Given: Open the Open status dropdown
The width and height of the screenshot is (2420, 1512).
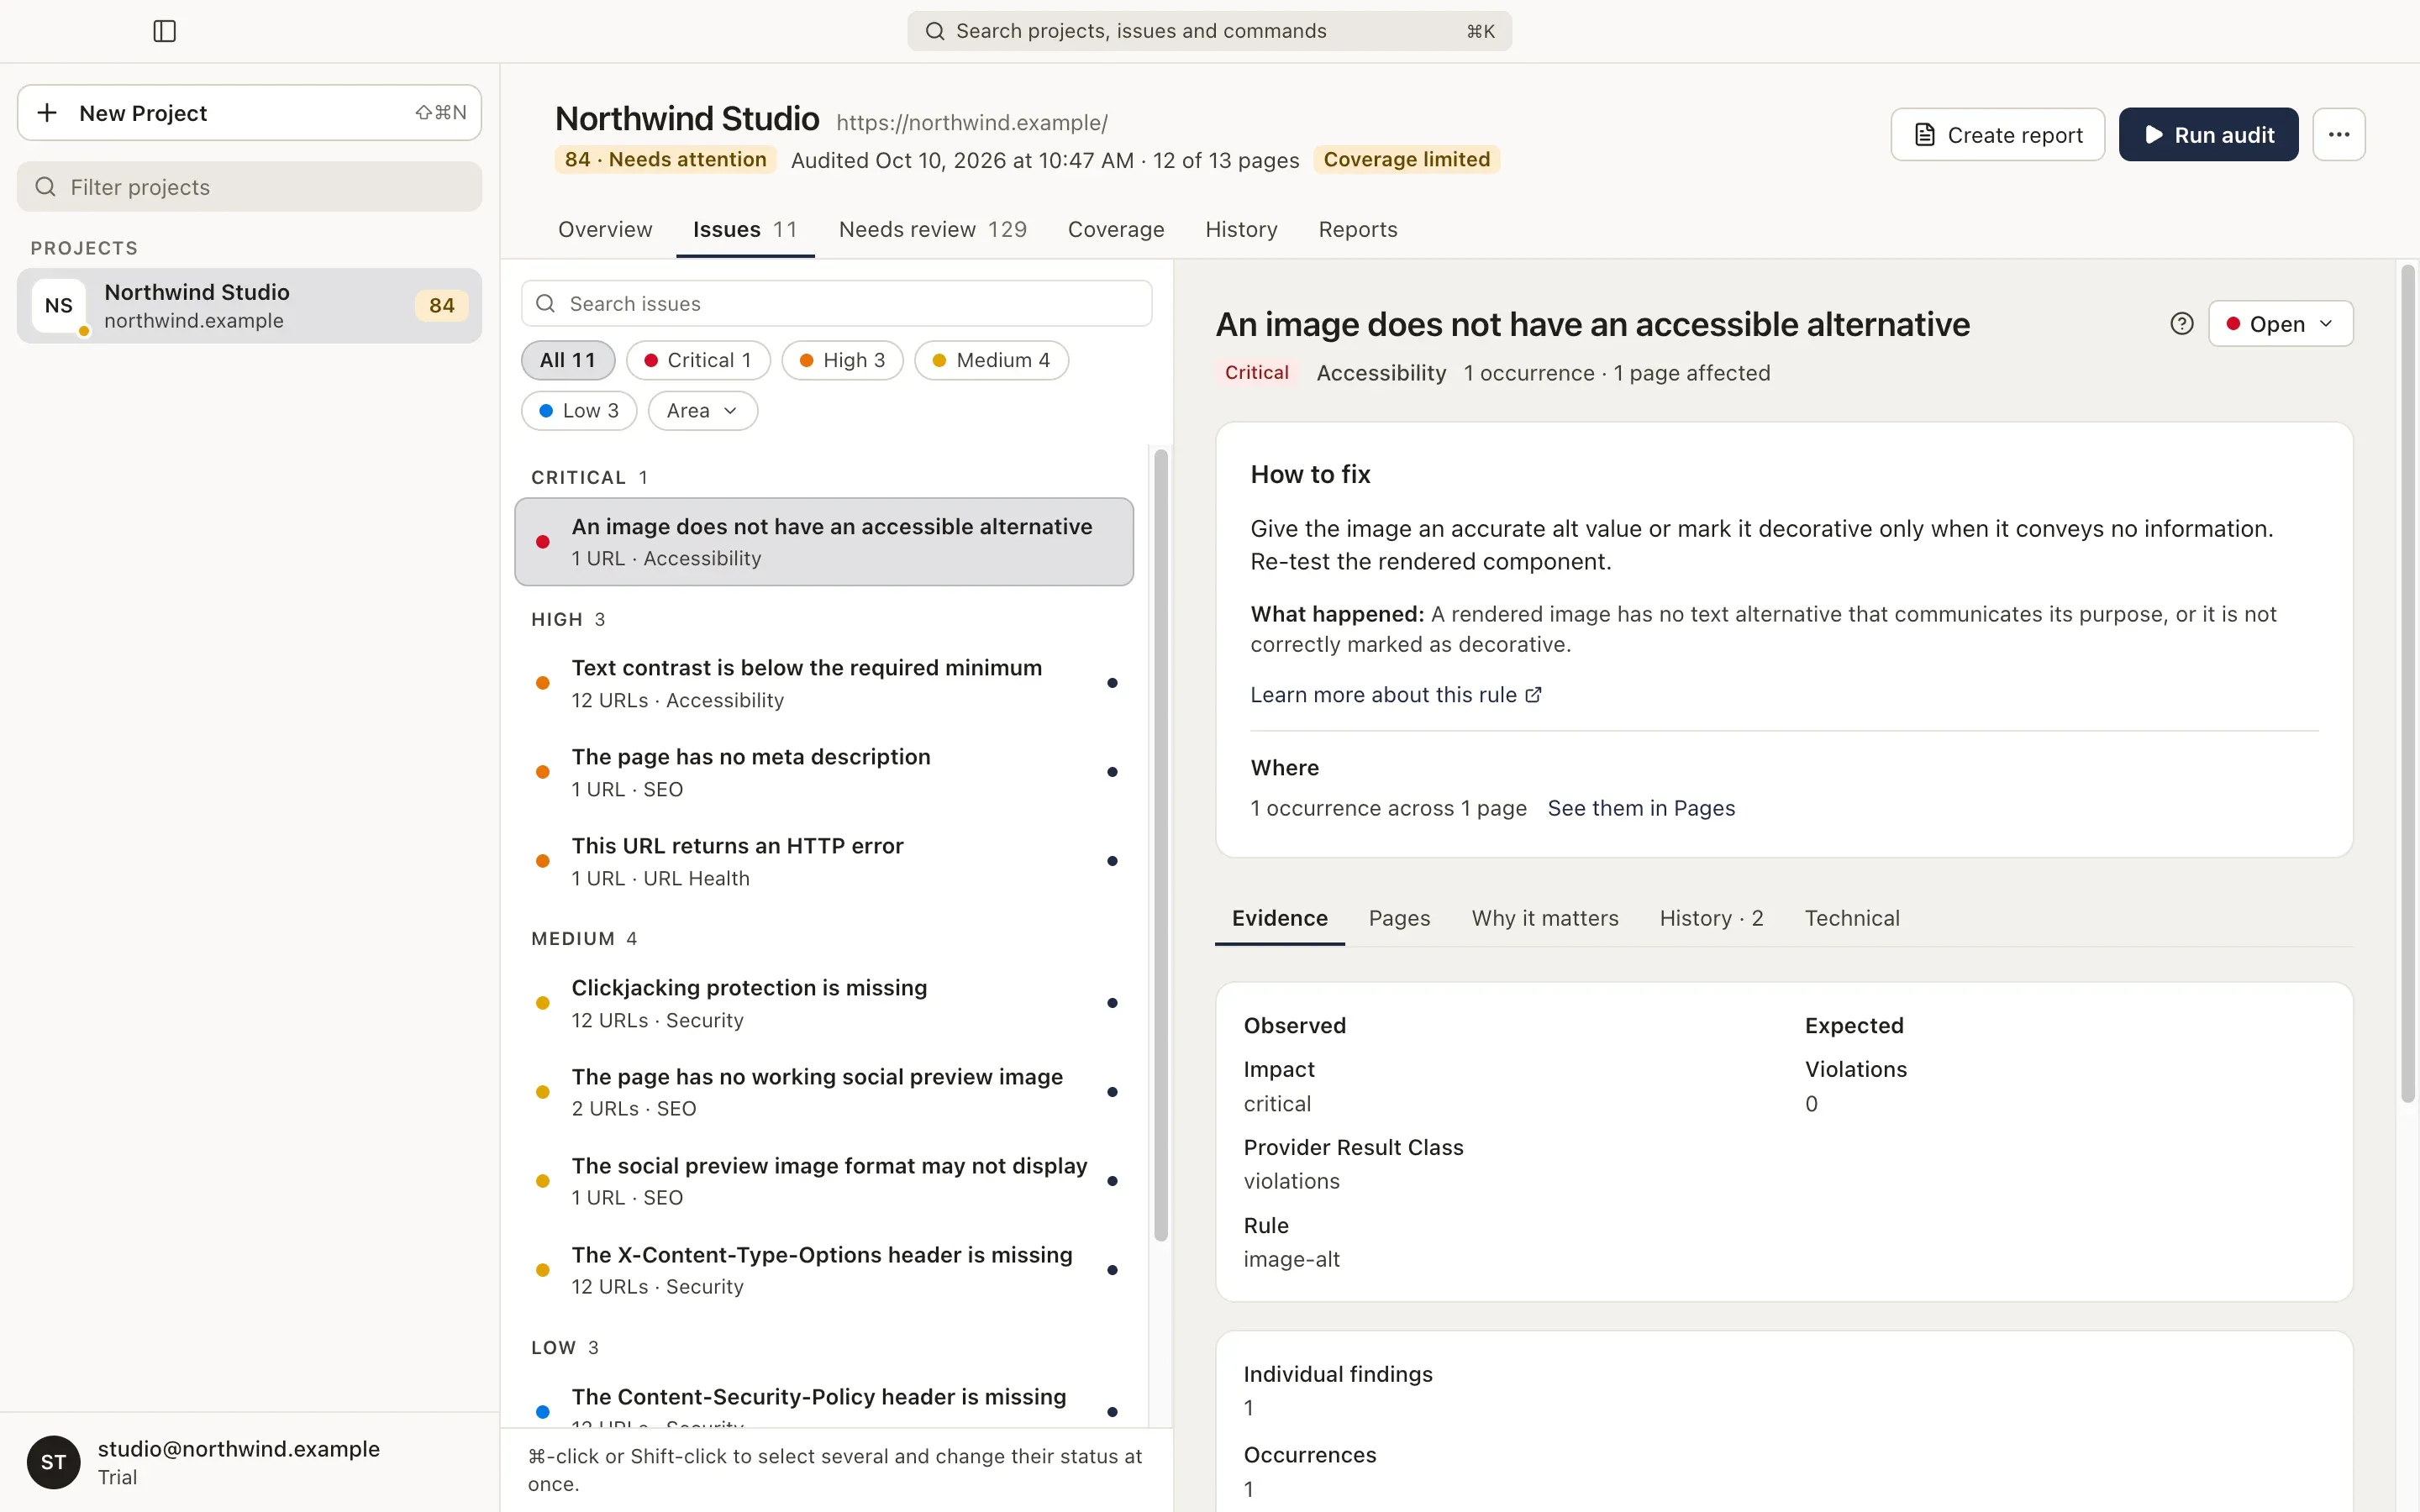Looking at the screenshot, I should [2280, 324].
